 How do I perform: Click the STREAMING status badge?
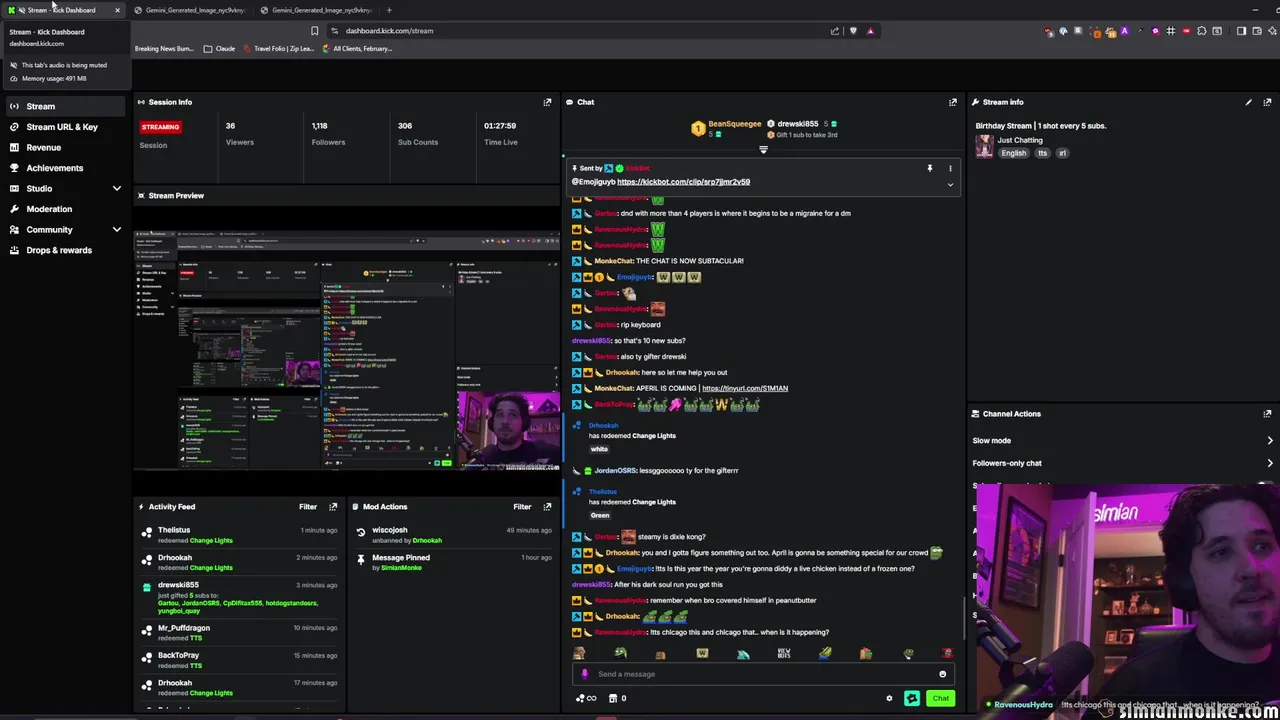(x=160, y=127)
